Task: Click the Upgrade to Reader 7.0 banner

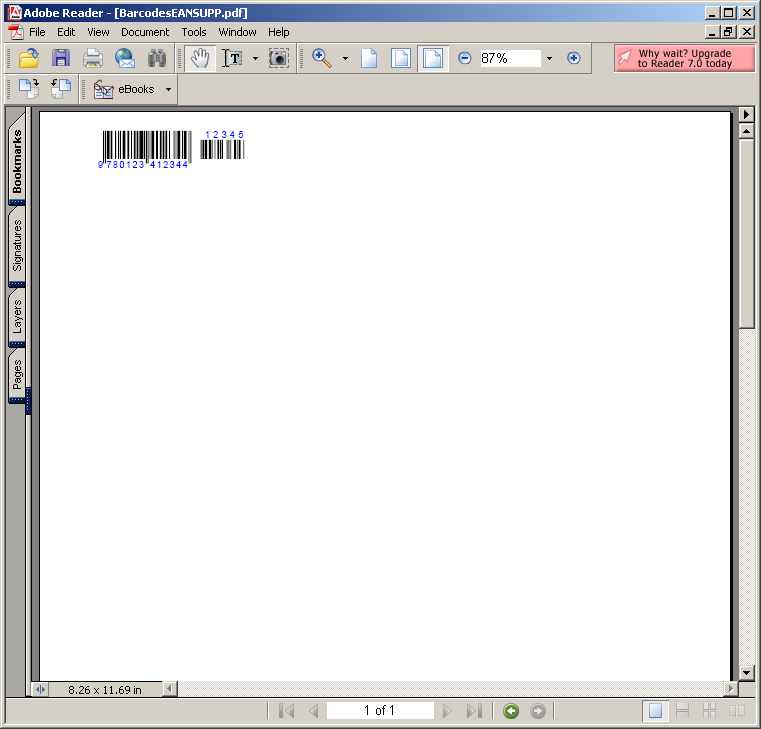Action: click(684, 58)
